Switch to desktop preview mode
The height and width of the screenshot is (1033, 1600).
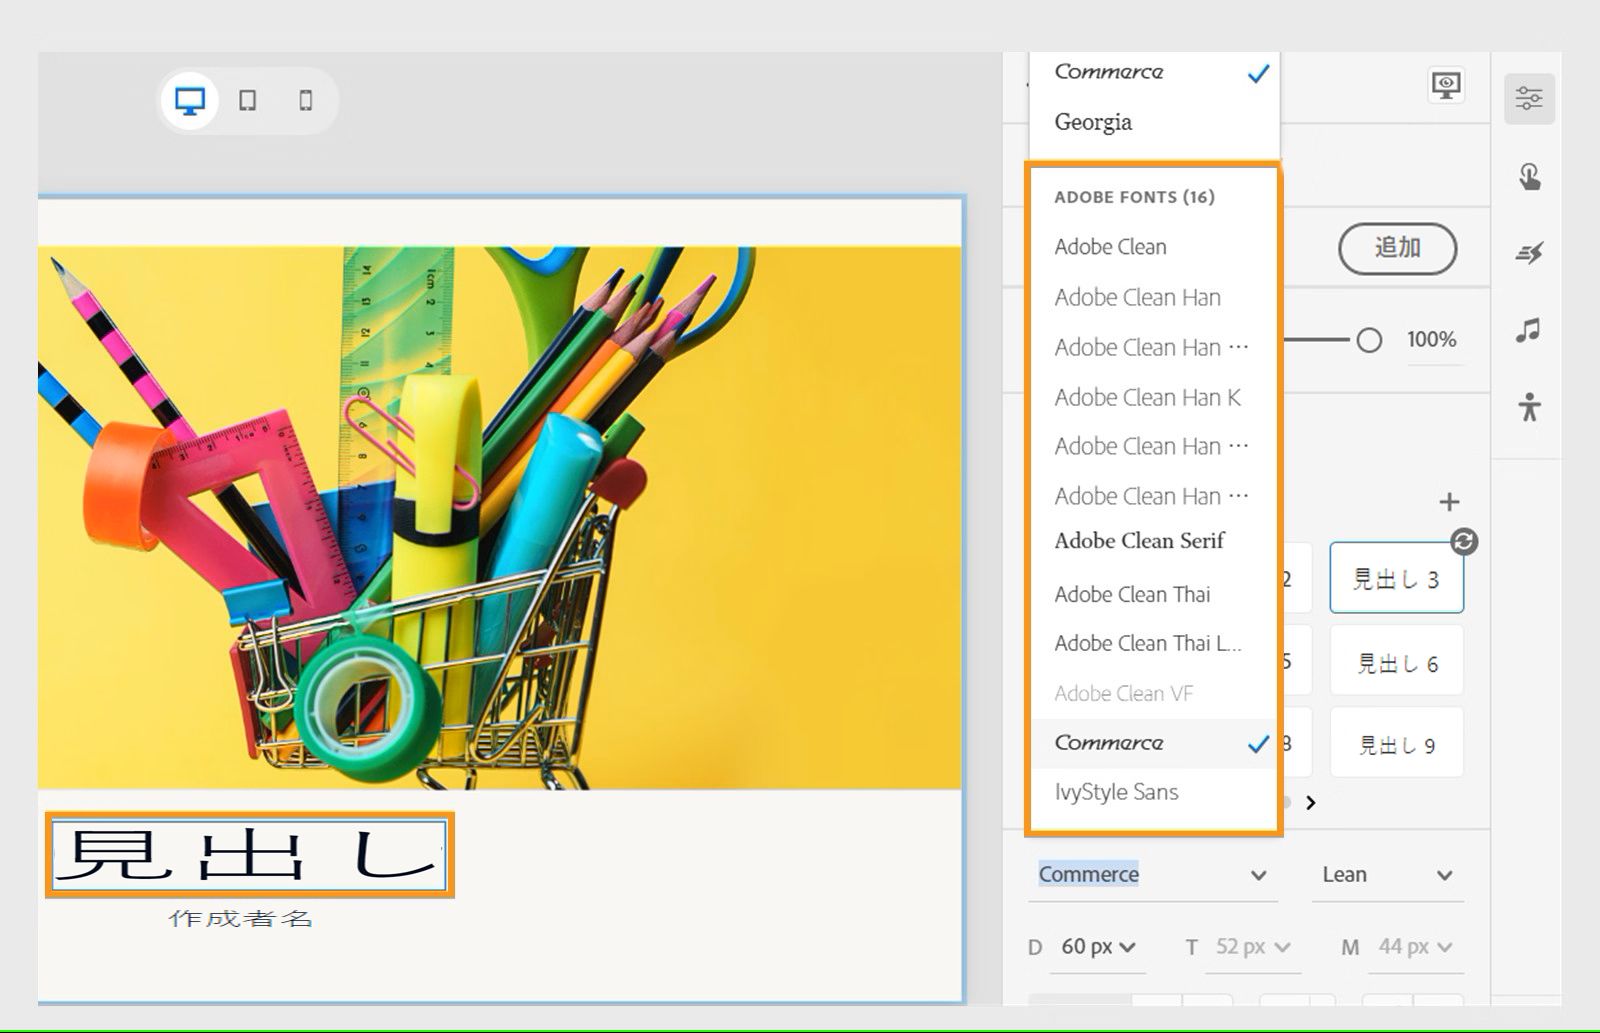click(190, 101)
